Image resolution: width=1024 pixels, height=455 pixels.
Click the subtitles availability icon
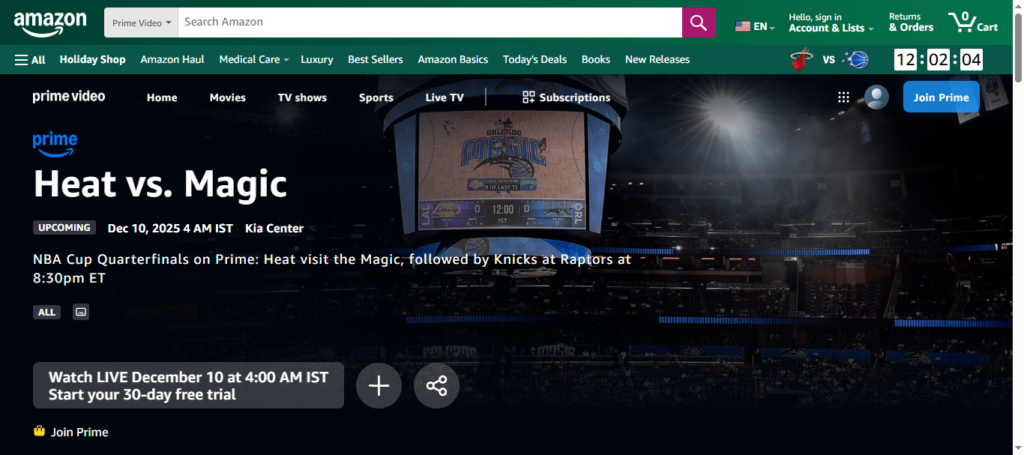pos(81,312)
